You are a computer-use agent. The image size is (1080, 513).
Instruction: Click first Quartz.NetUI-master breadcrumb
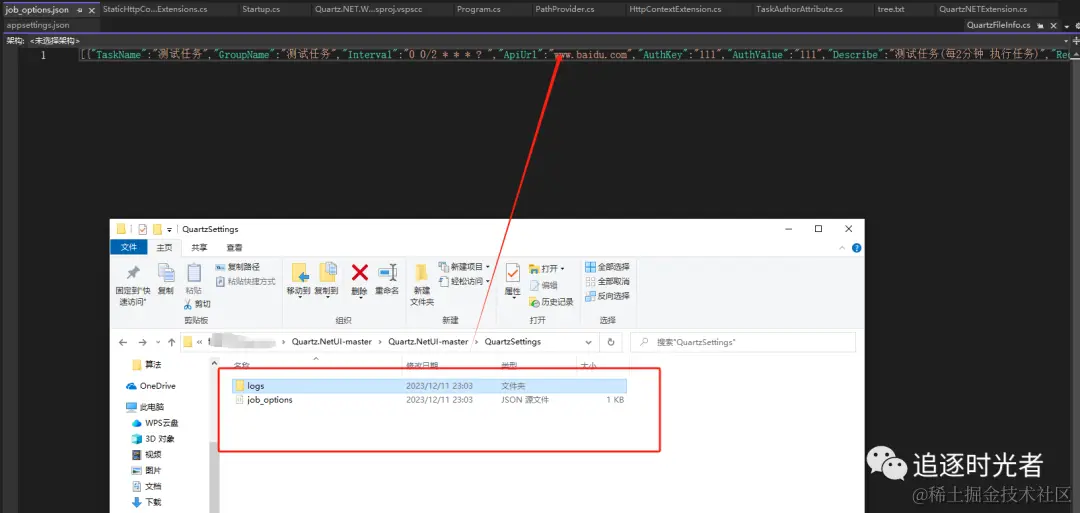click(x=331, y=342)
